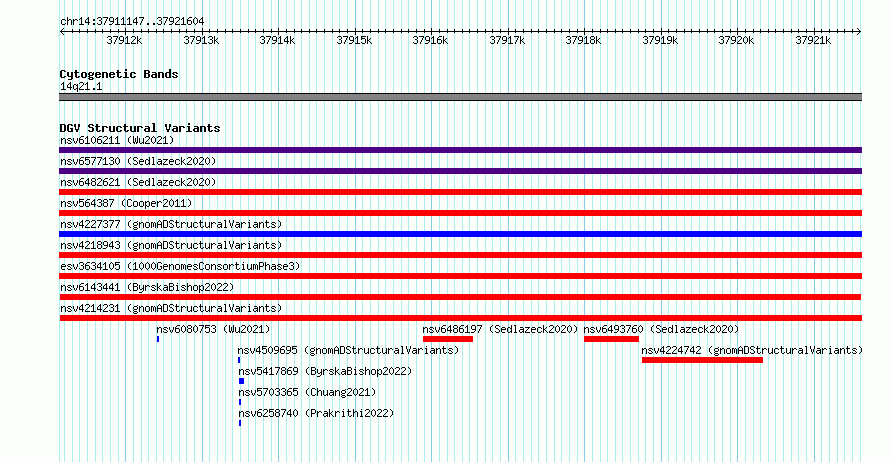890x462 pixels.
Task: Open nsv4227377 gnomAD variant label
Action: point(171,224)
